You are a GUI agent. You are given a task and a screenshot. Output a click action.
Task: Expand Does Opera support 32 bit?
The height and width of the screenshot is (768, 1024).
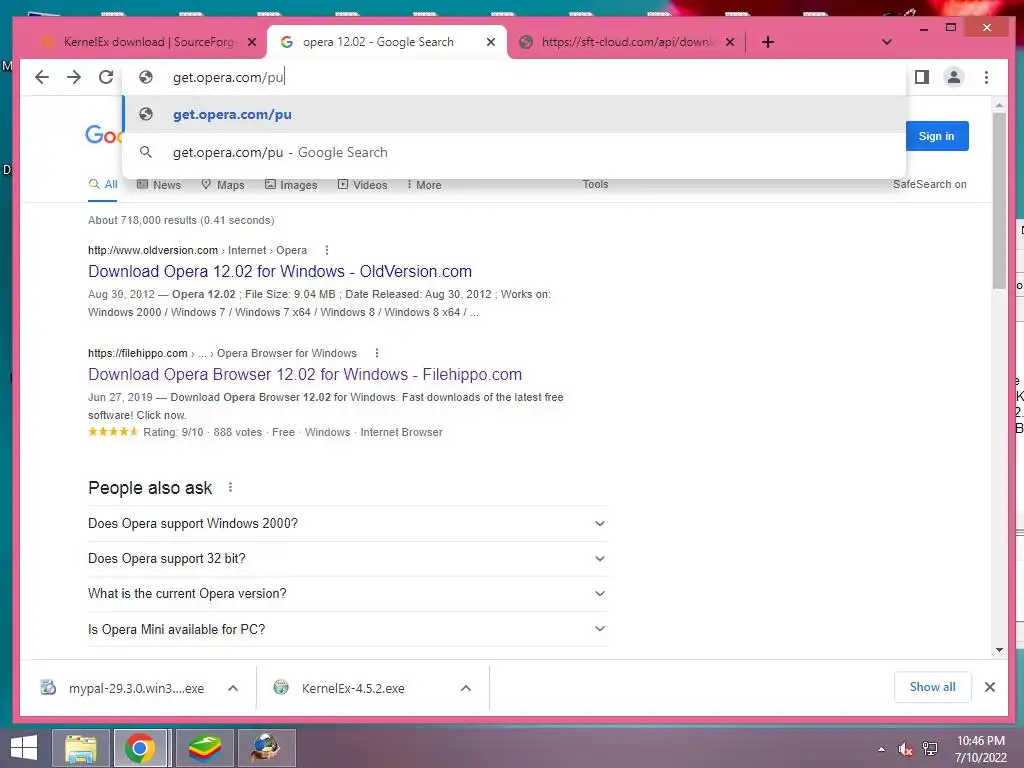click(x=347, y=558)
